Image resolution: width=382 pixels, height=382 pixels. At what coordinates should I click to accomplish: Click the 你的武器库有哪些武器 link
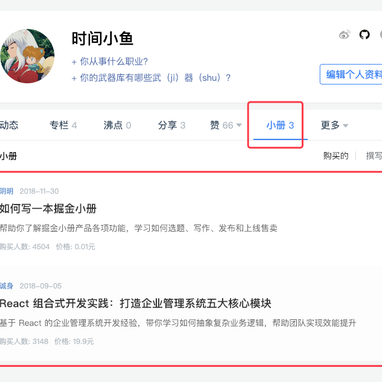(x=151, y=78)
